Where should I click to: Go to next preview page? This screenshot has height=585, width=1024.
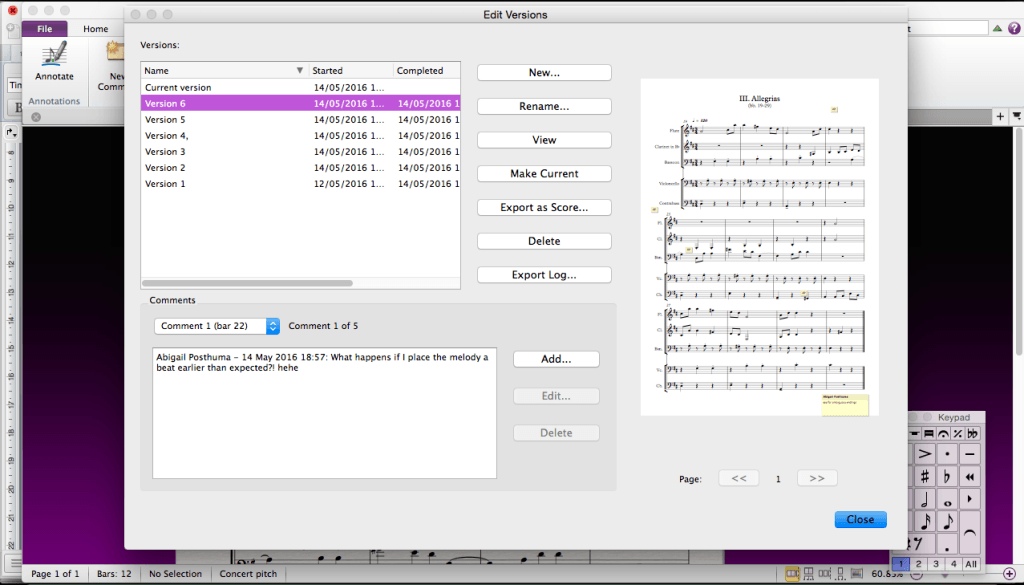tap(817, 478)
